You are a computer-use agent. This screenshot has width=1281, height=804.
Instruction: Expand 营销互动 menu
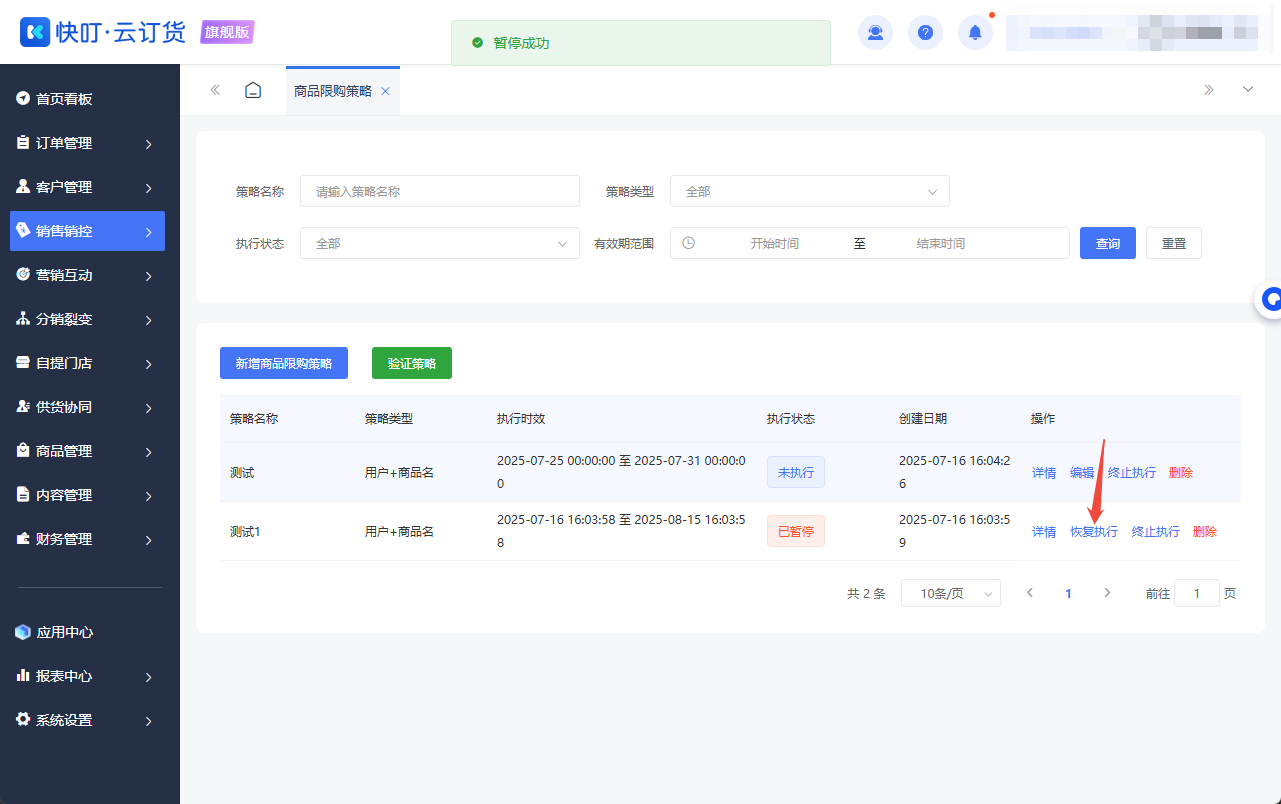87,275
